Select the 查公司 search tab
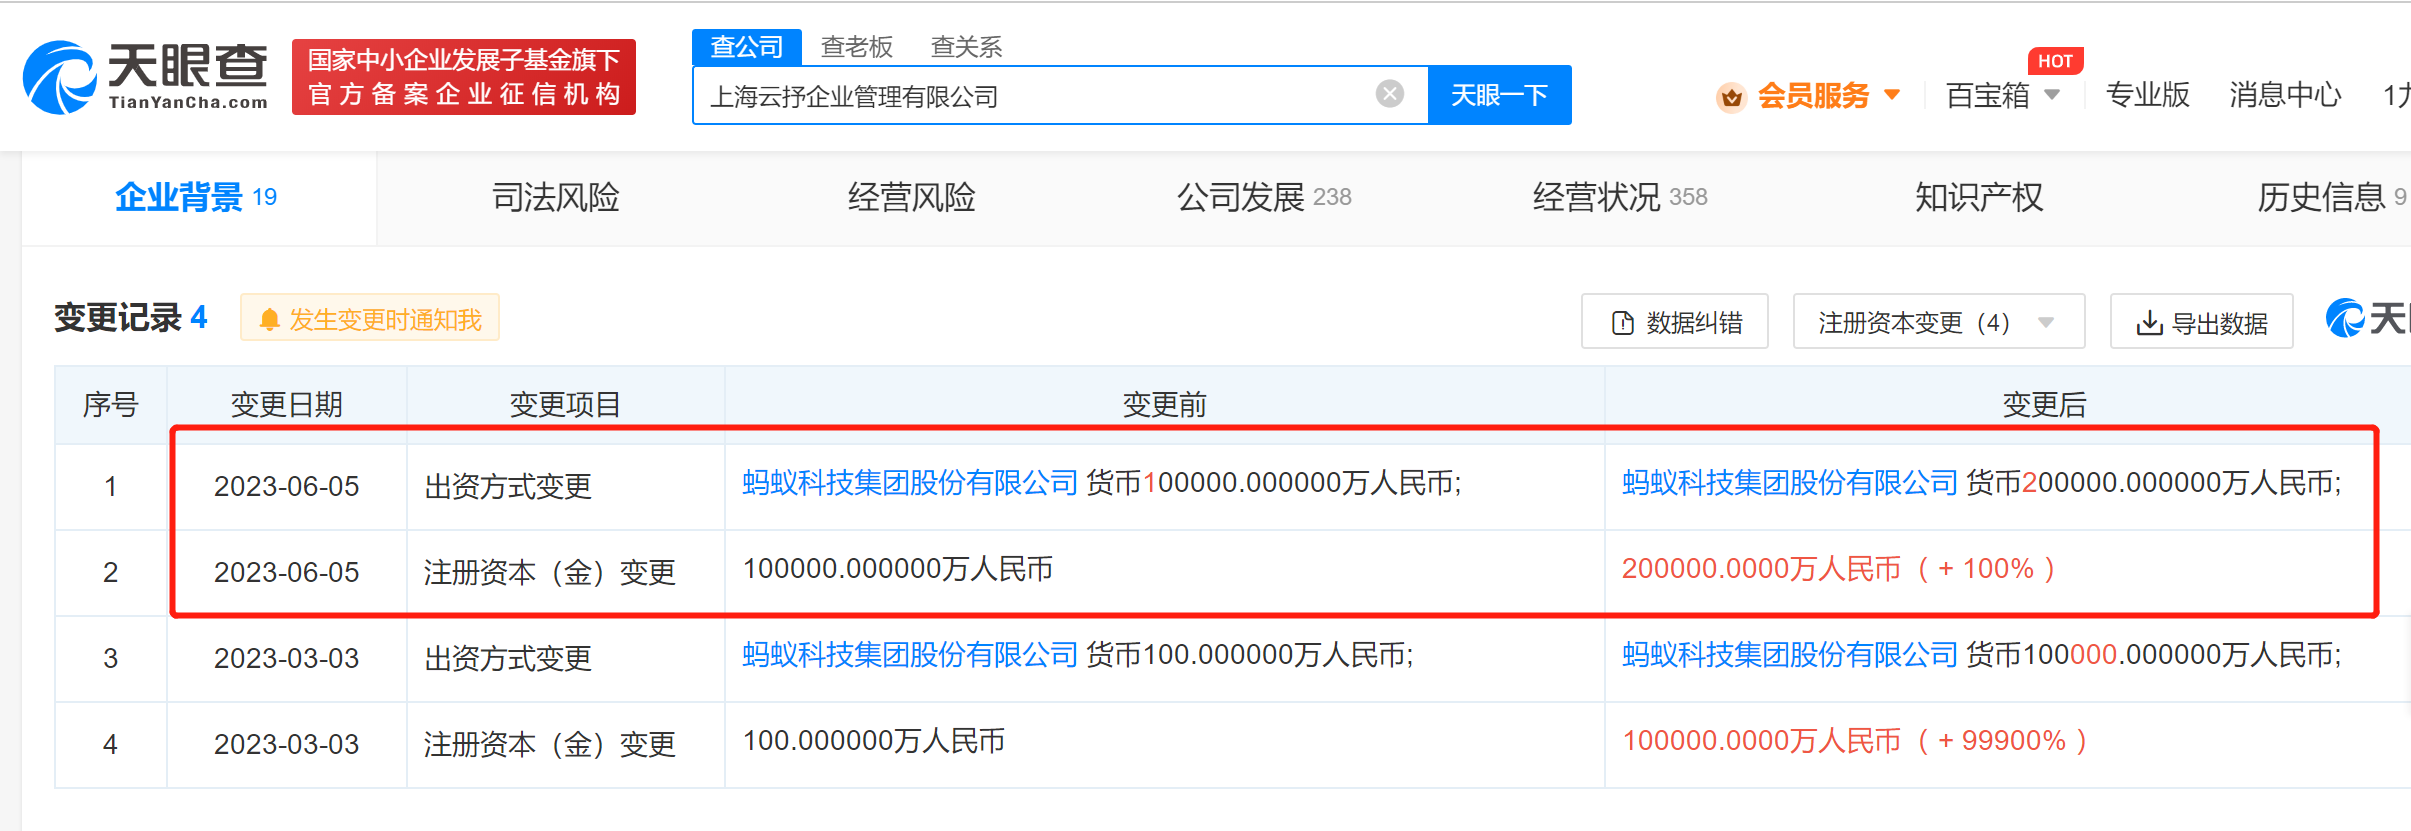 tap(746, 47)
